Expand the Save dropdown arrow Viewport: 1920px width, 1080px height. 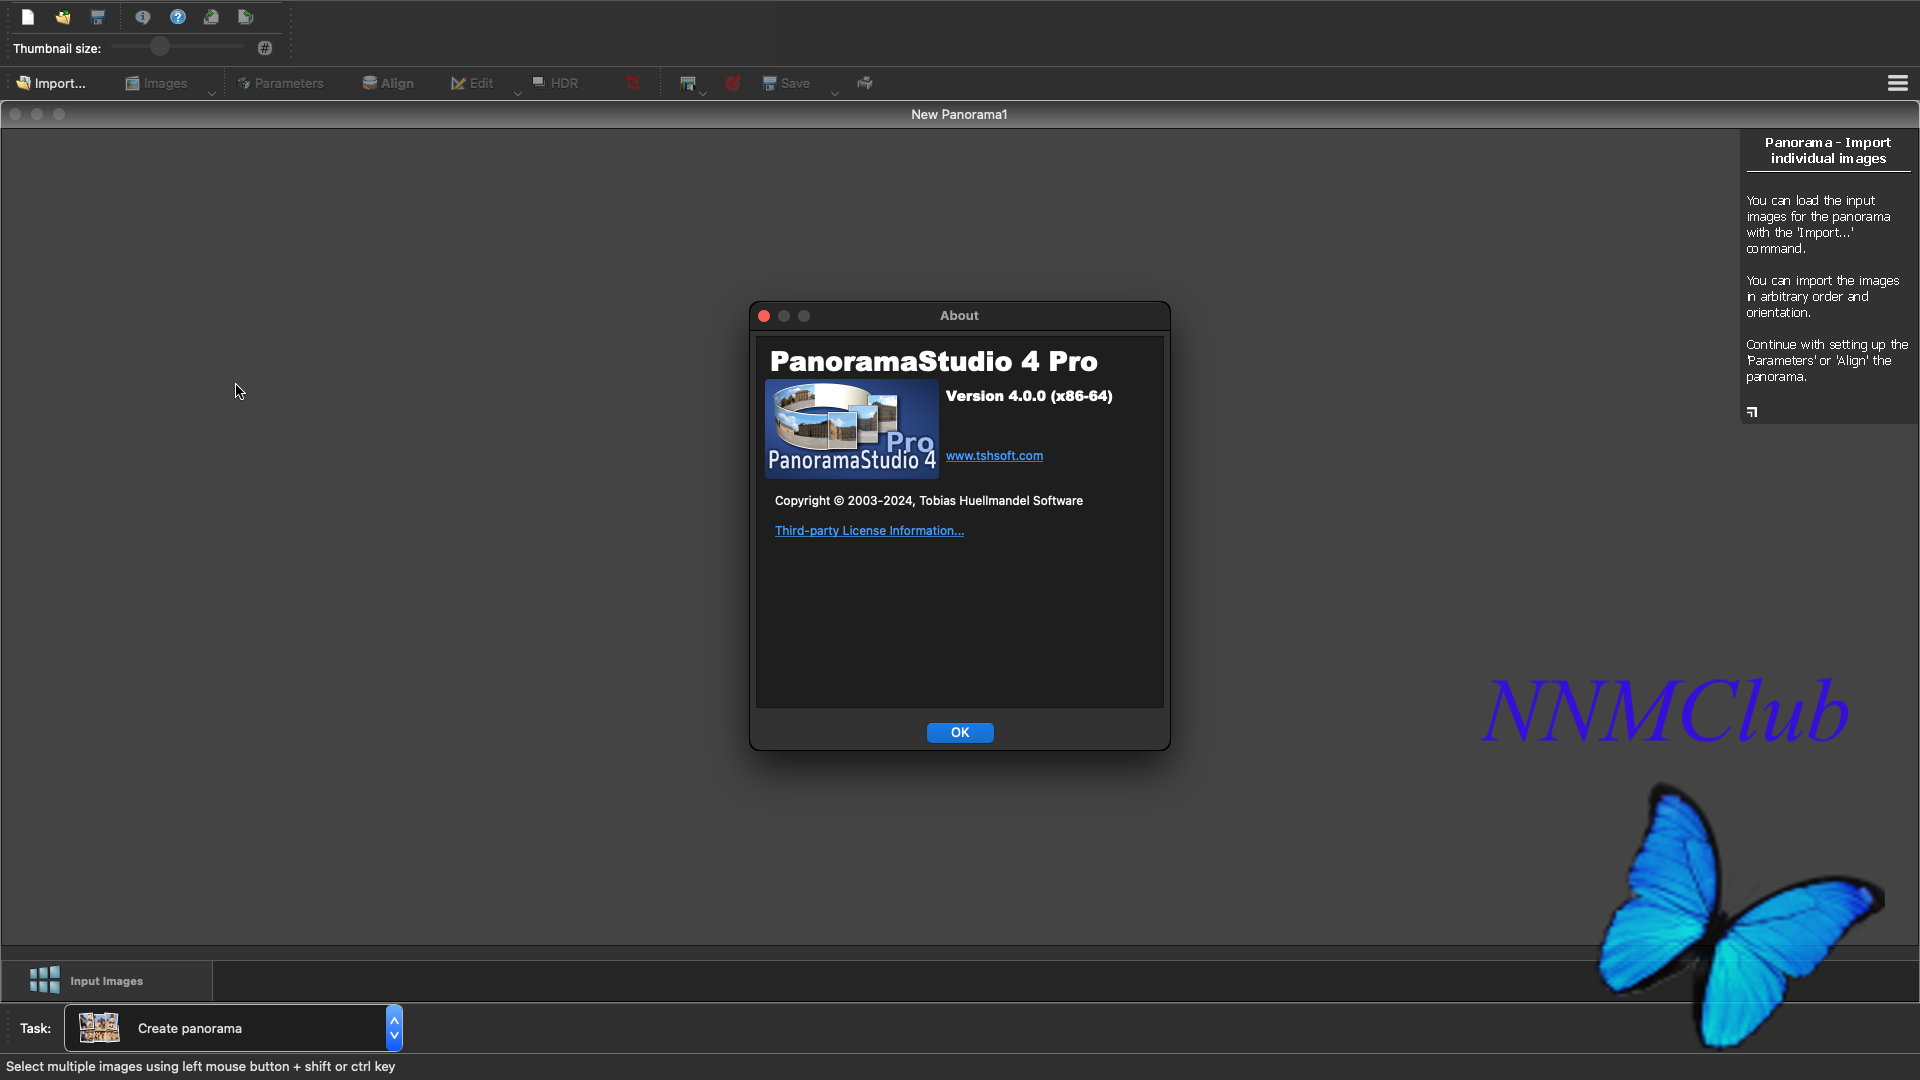click(x=835, y=93)
